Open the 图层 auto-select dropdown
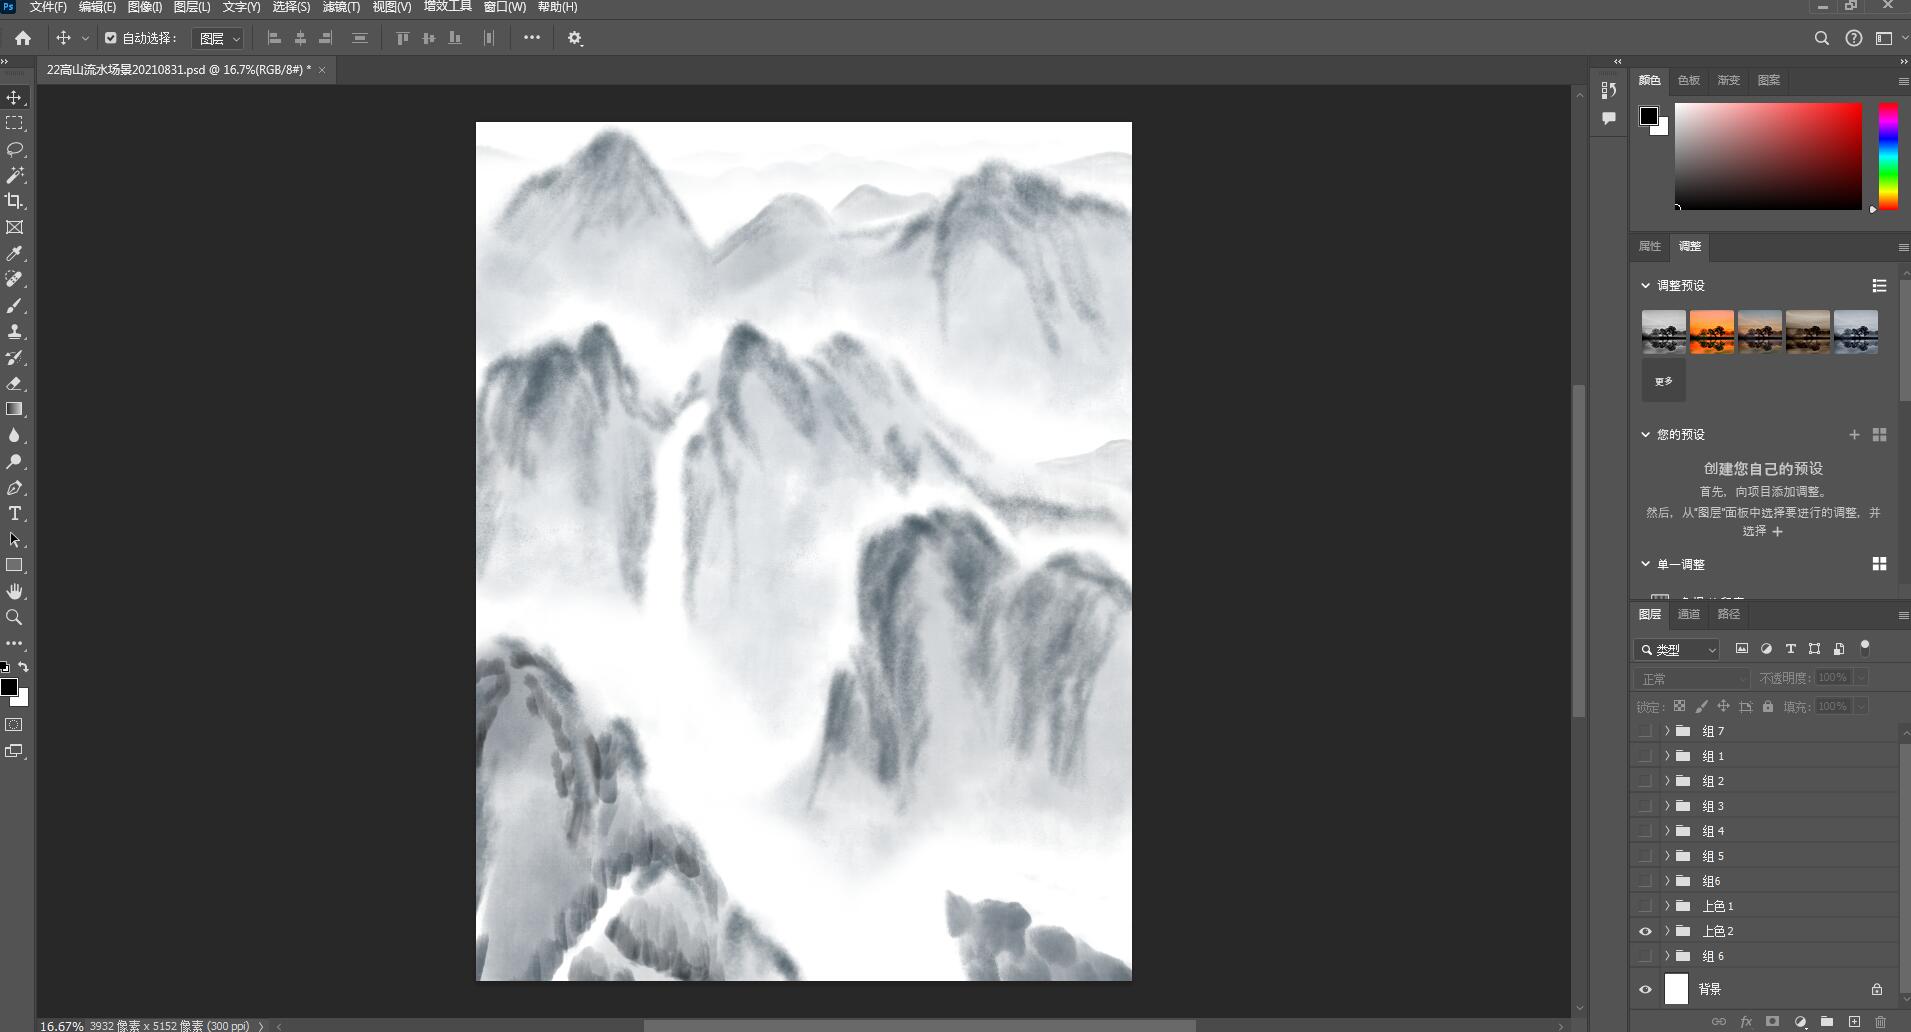This screenshot has height=1032, width=1911. pyautogui.click(x=218, y=38)
